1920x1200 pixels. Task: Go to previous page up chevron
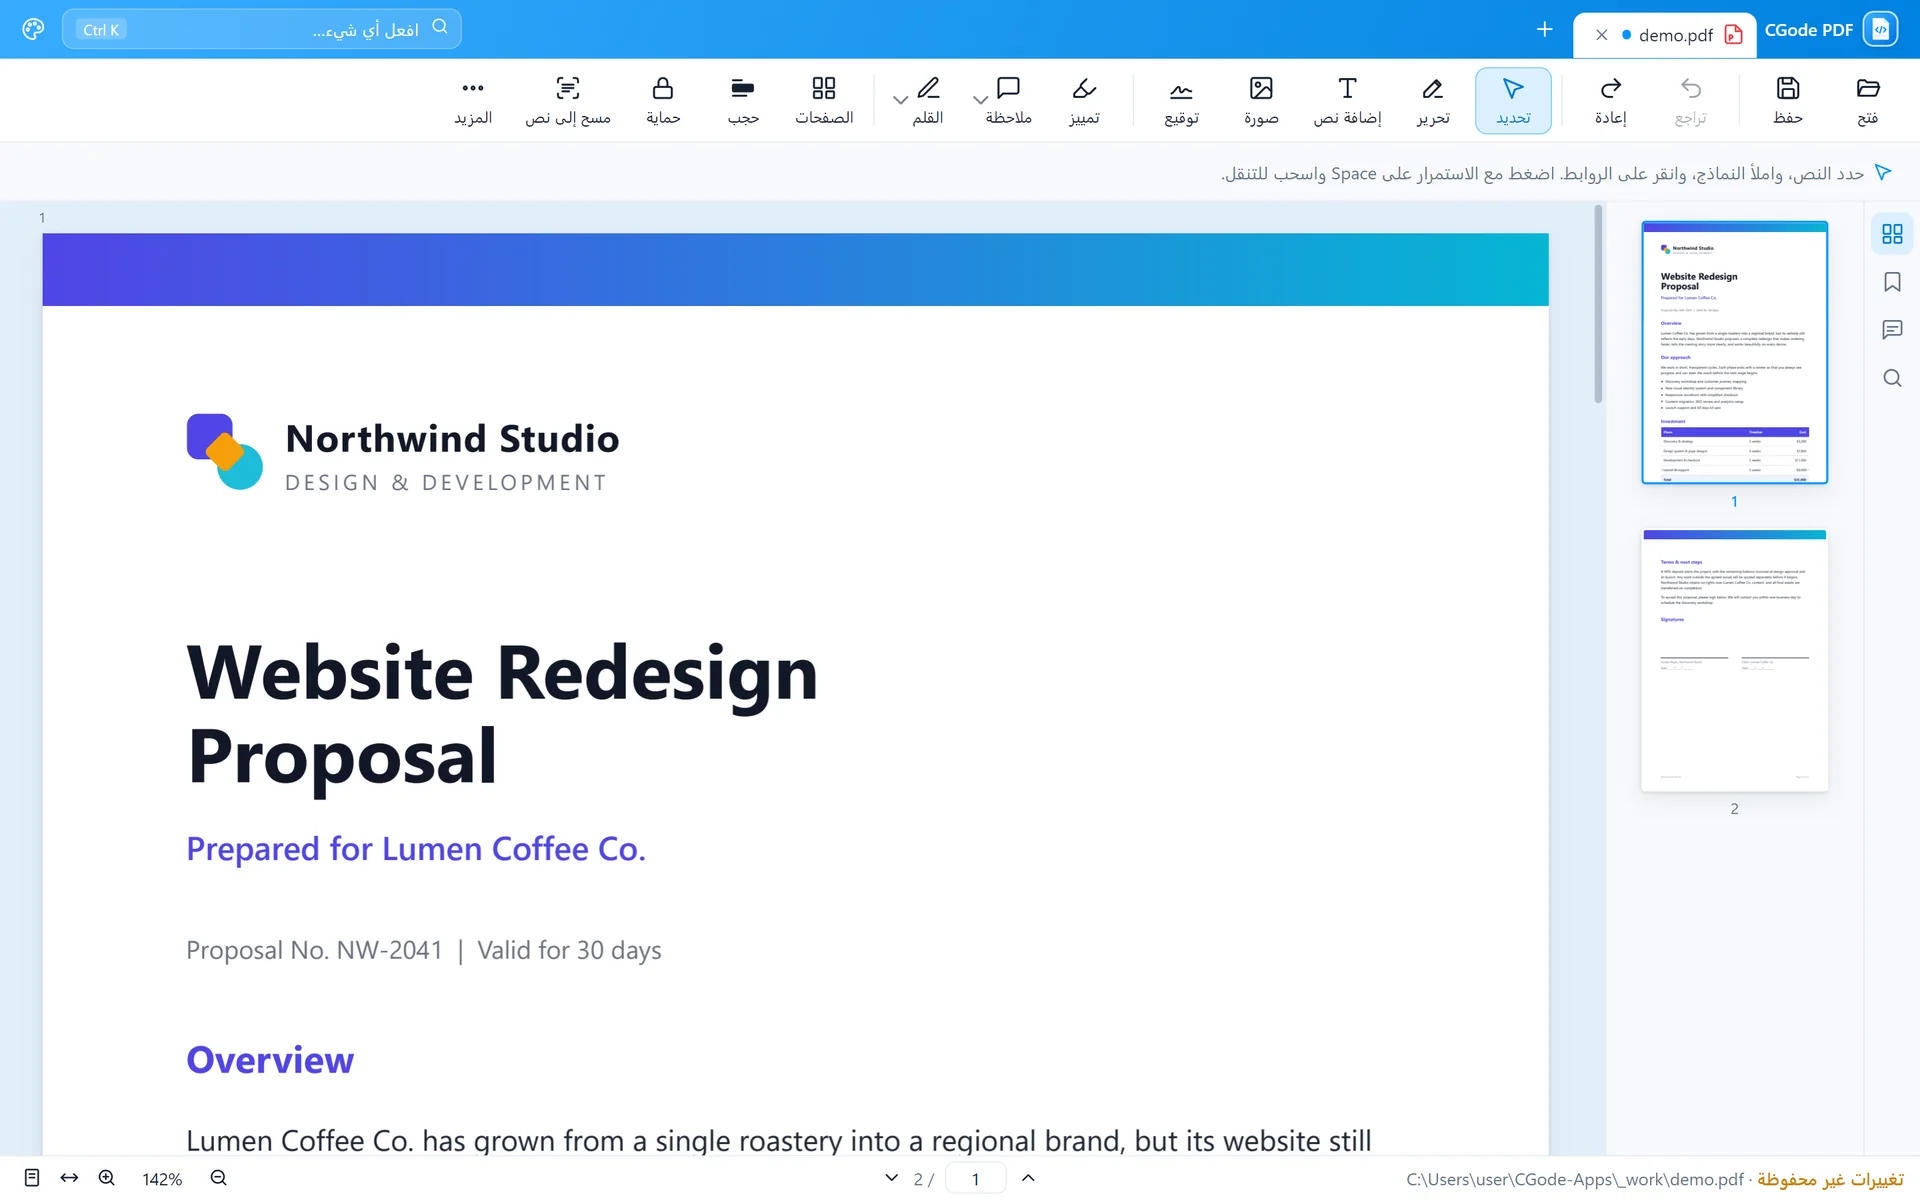tap(1028, 1178)
